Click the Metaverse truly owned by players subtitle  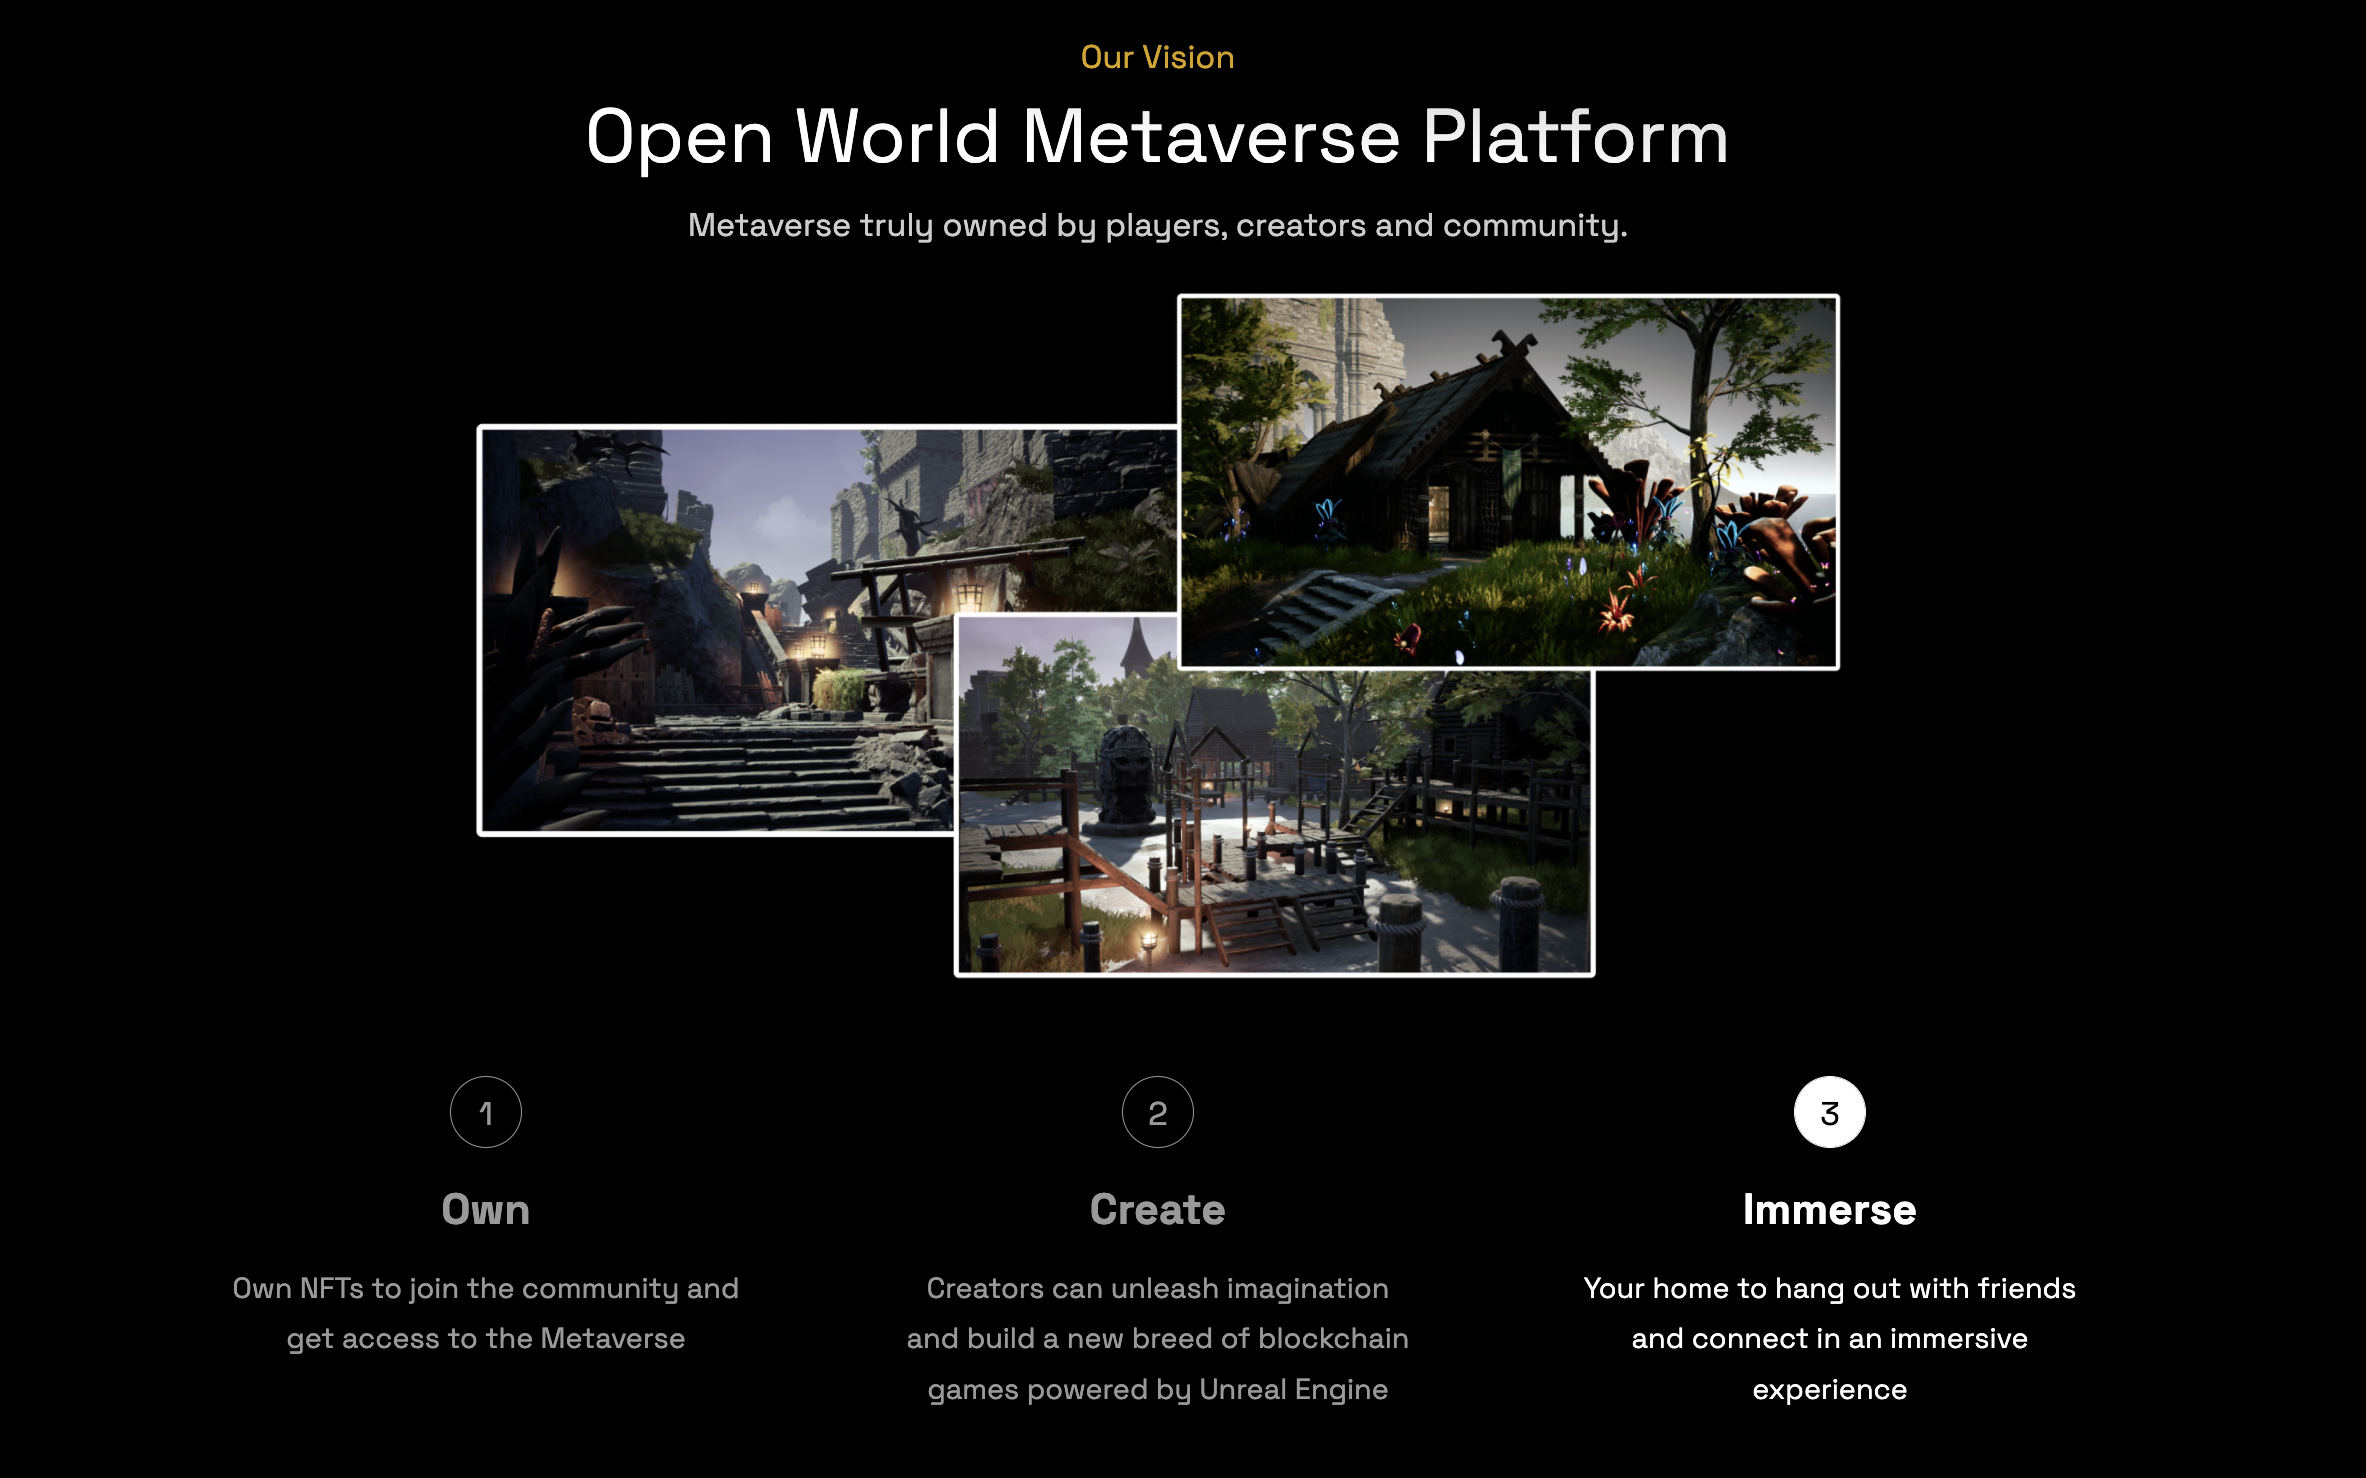(x=1157, y=225)
